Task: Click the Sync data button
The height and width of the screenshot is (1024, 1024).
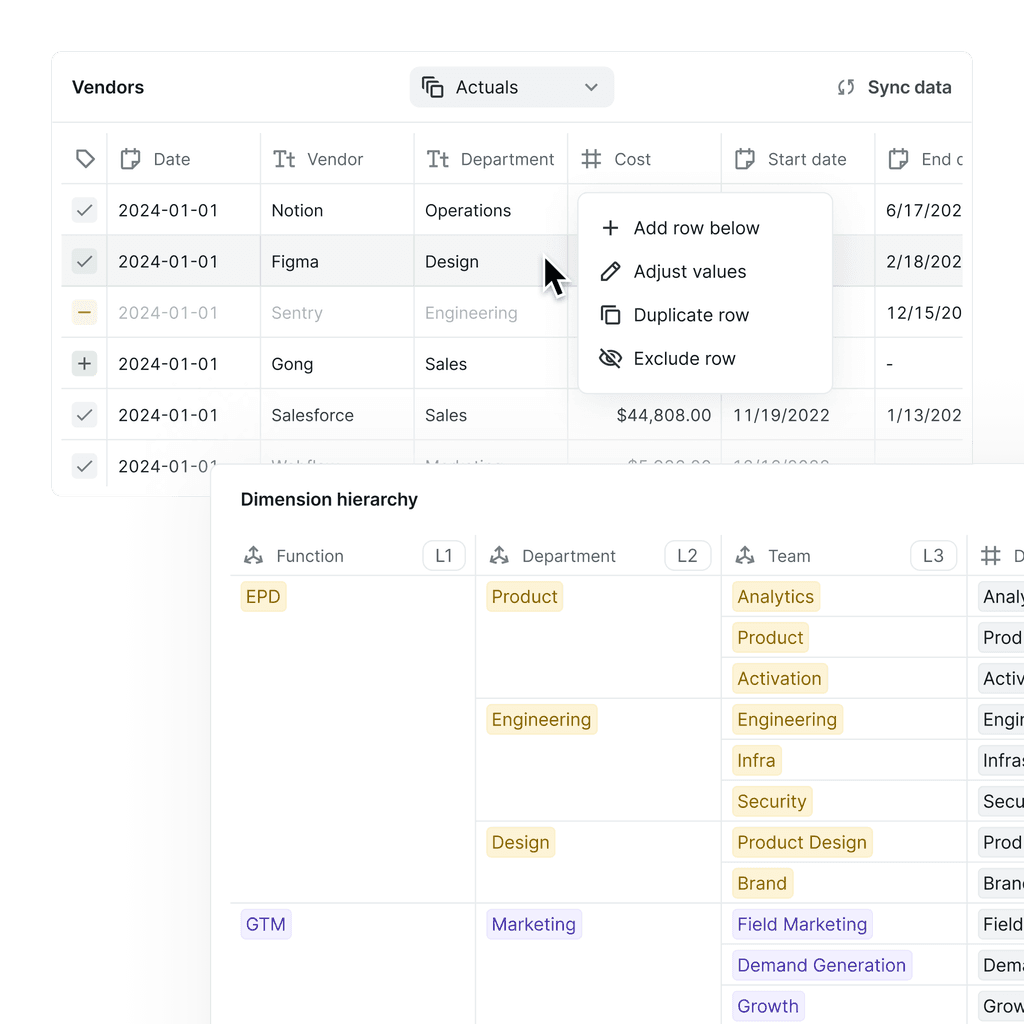Action: (x=909, y=87)
